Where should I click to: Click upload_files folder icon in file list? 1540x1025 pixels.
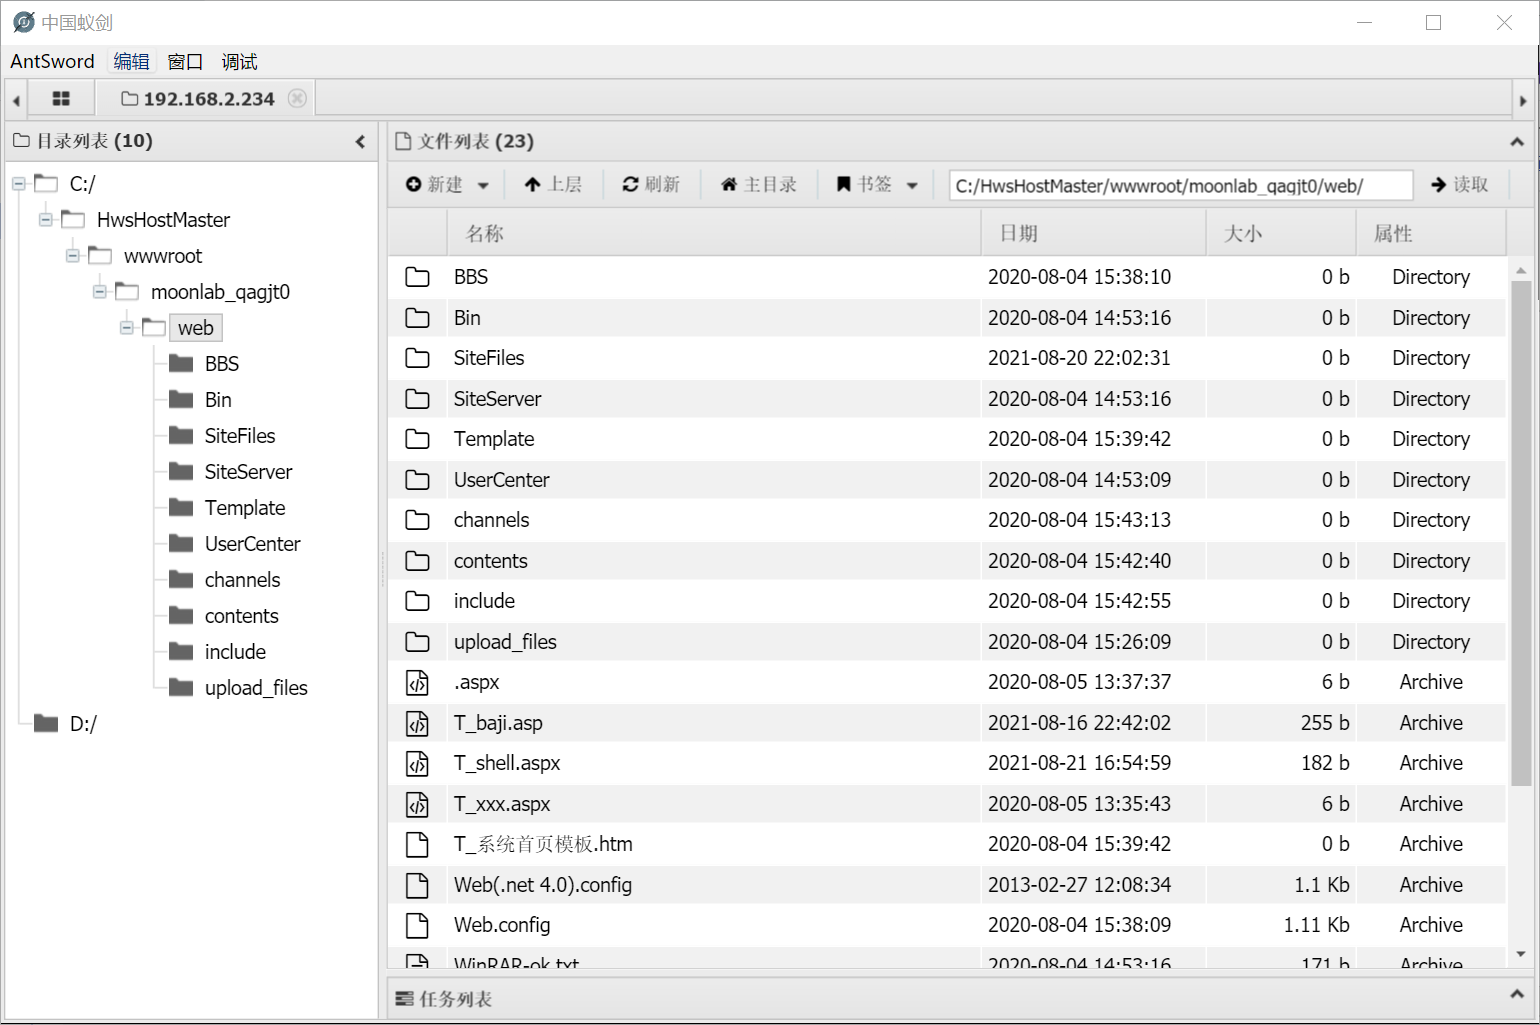coord(417,642)
